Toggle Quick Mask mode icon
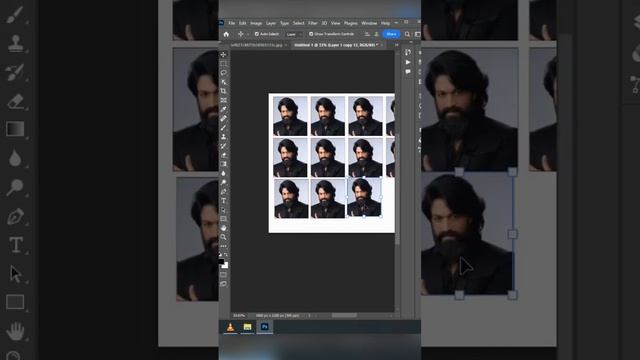640x360 pixels. 223,275
